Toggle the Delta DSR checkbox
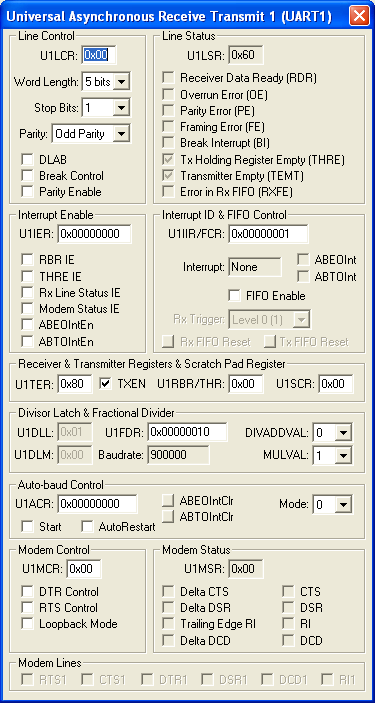The image size is (375, 703). 169,608
